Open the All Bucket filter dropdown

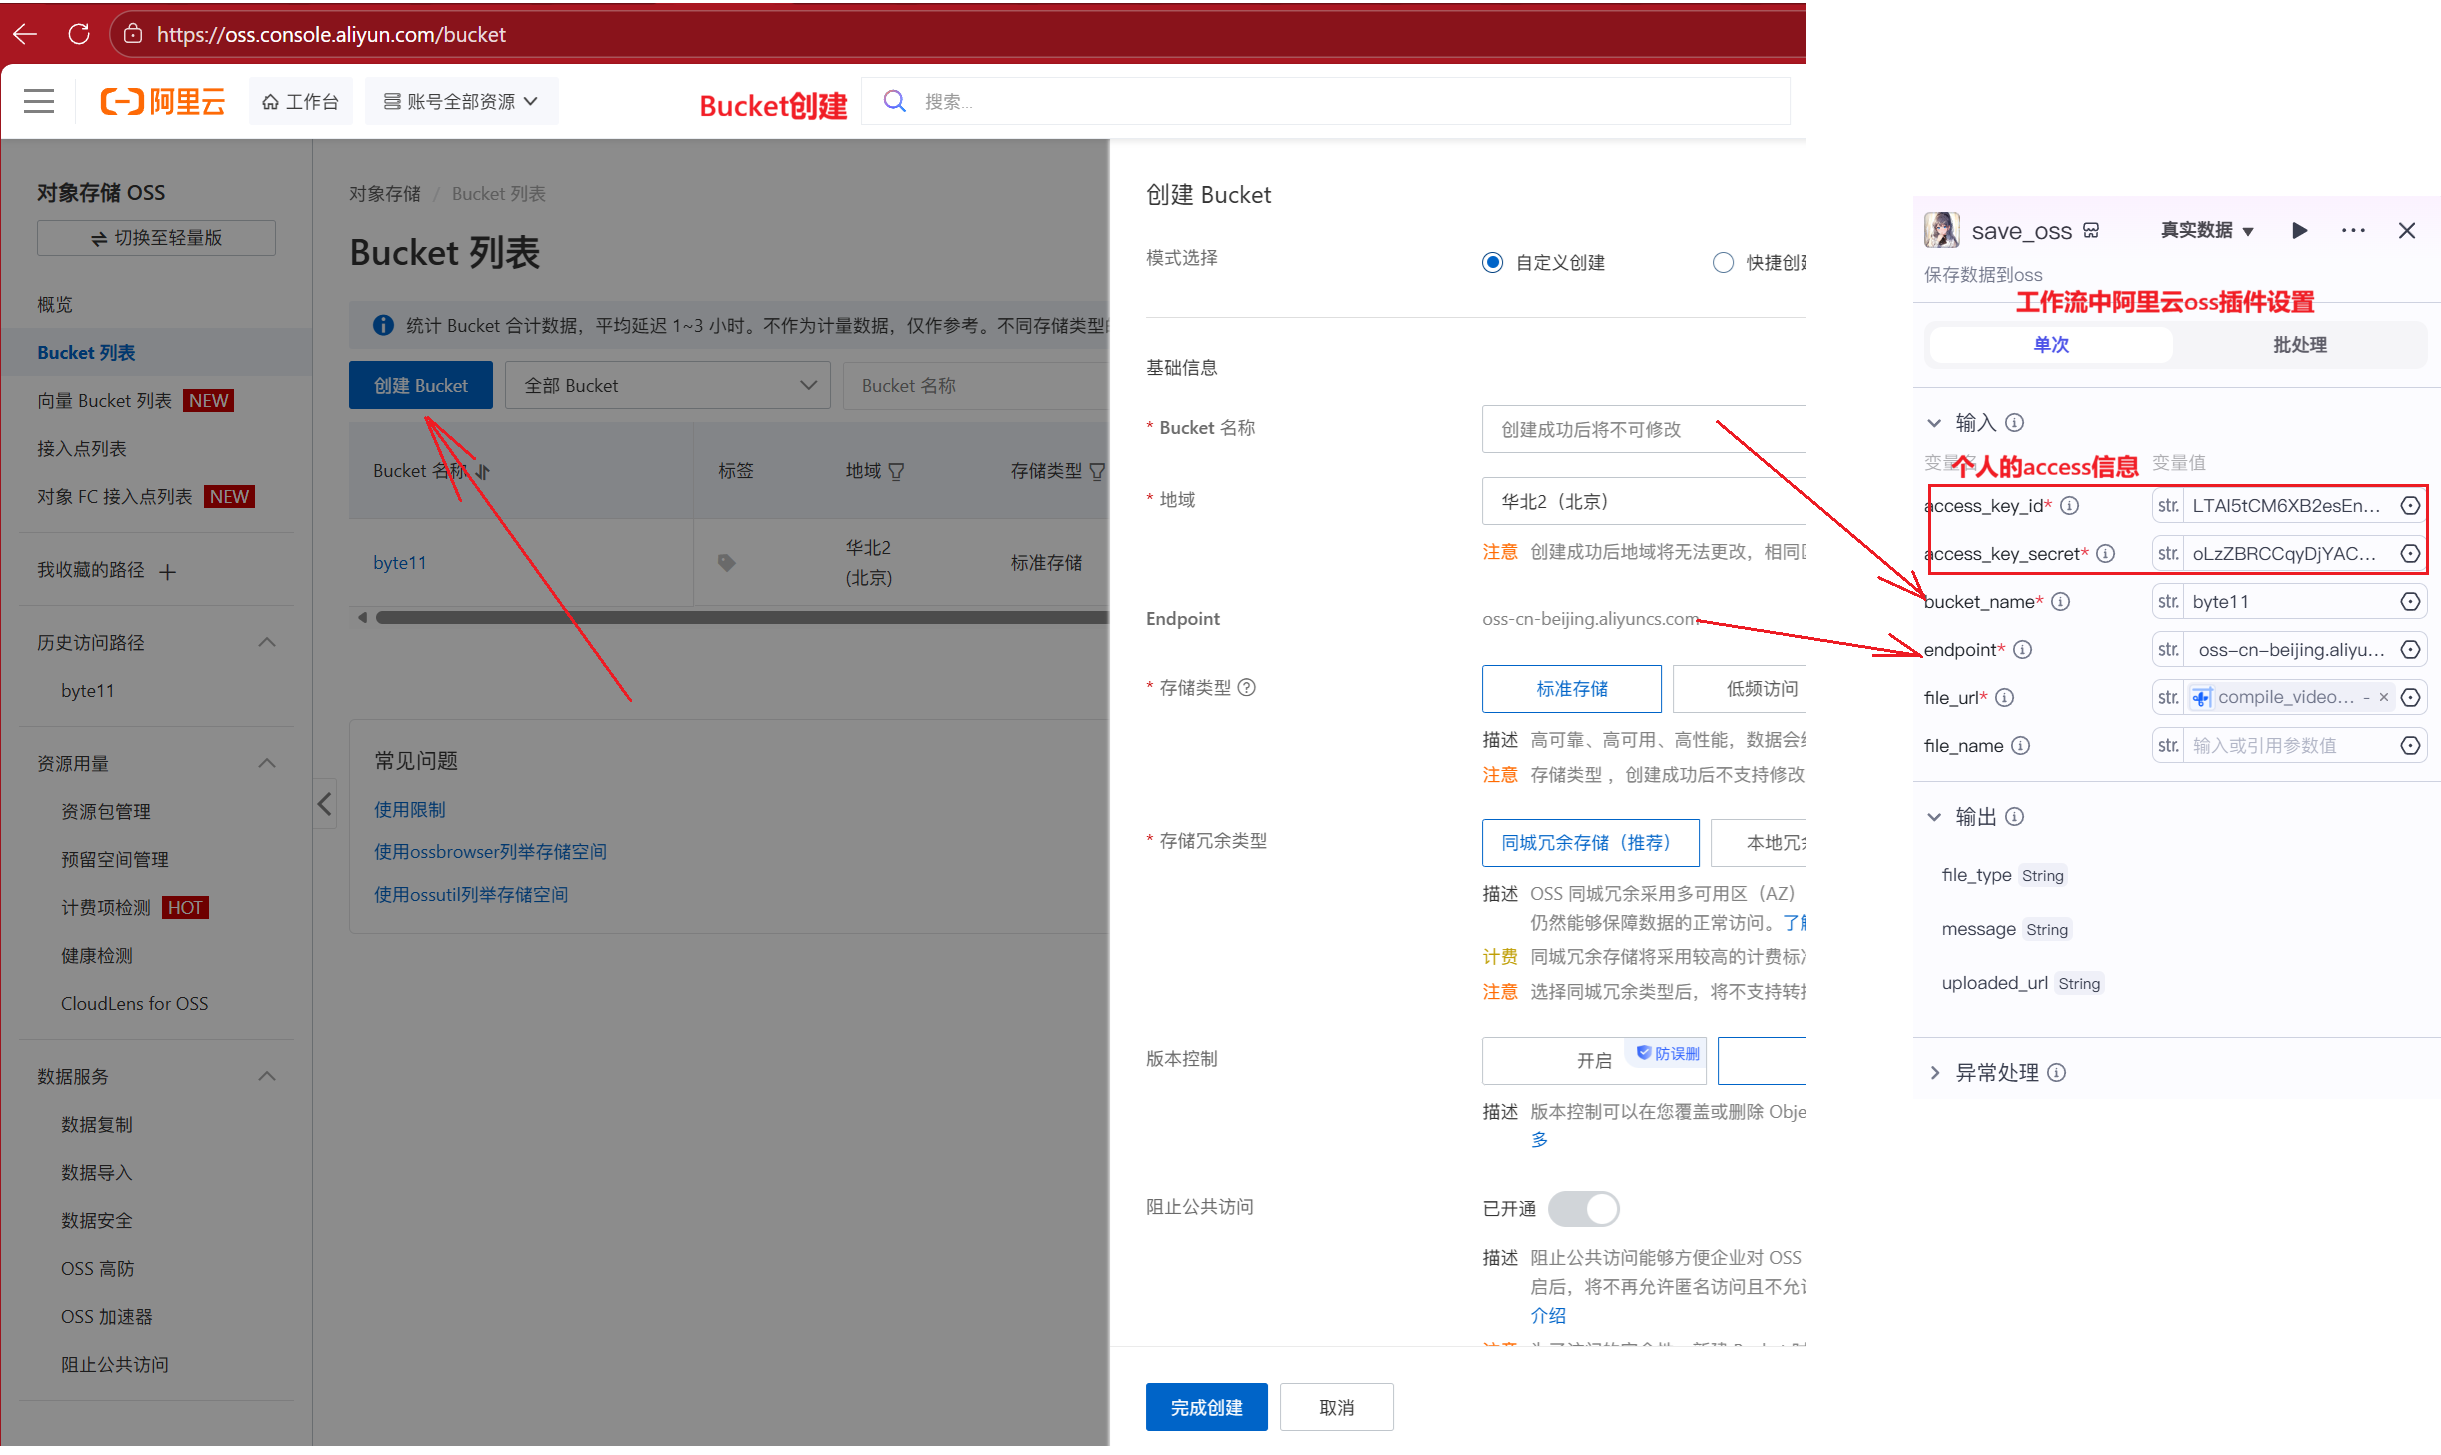tap(667, 385)
